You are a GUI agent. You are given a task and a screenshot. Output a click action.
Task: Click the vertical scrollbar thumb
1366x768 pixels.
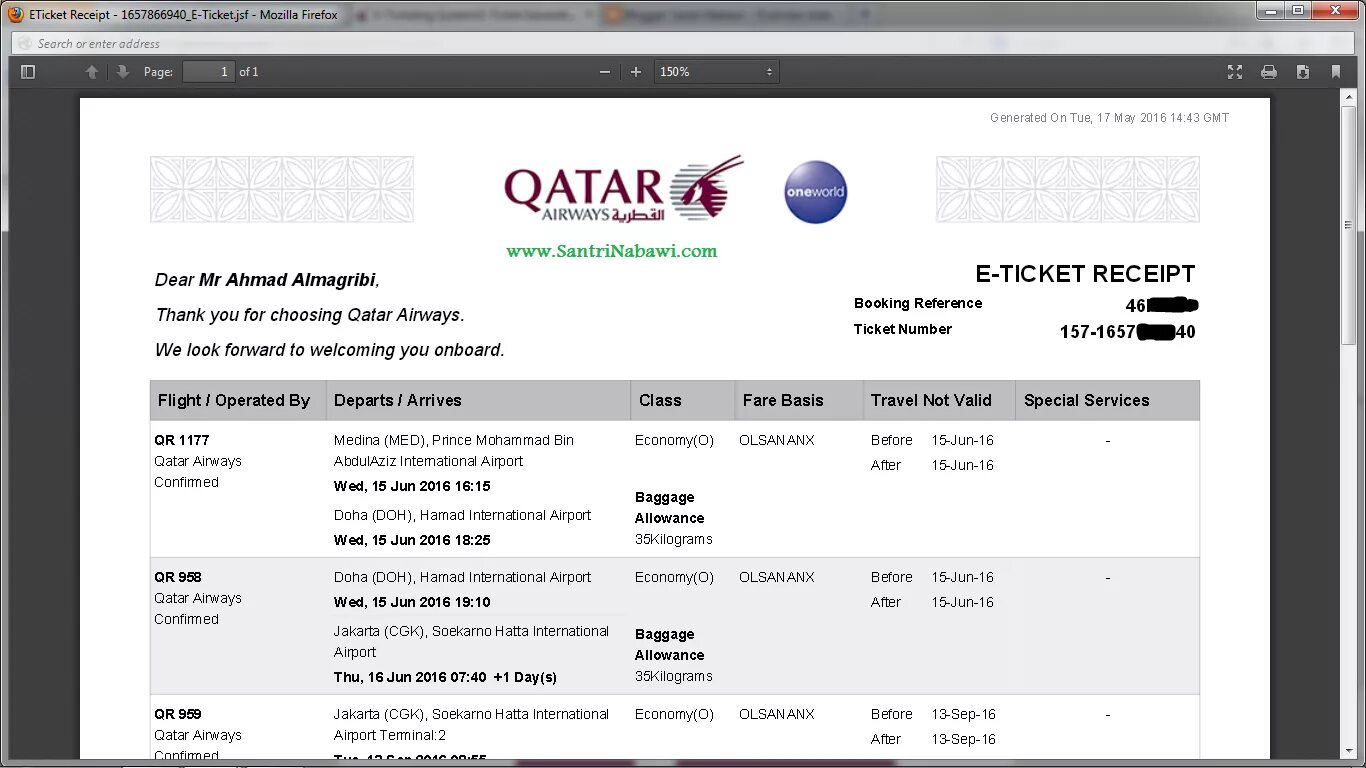point(1348,224)
